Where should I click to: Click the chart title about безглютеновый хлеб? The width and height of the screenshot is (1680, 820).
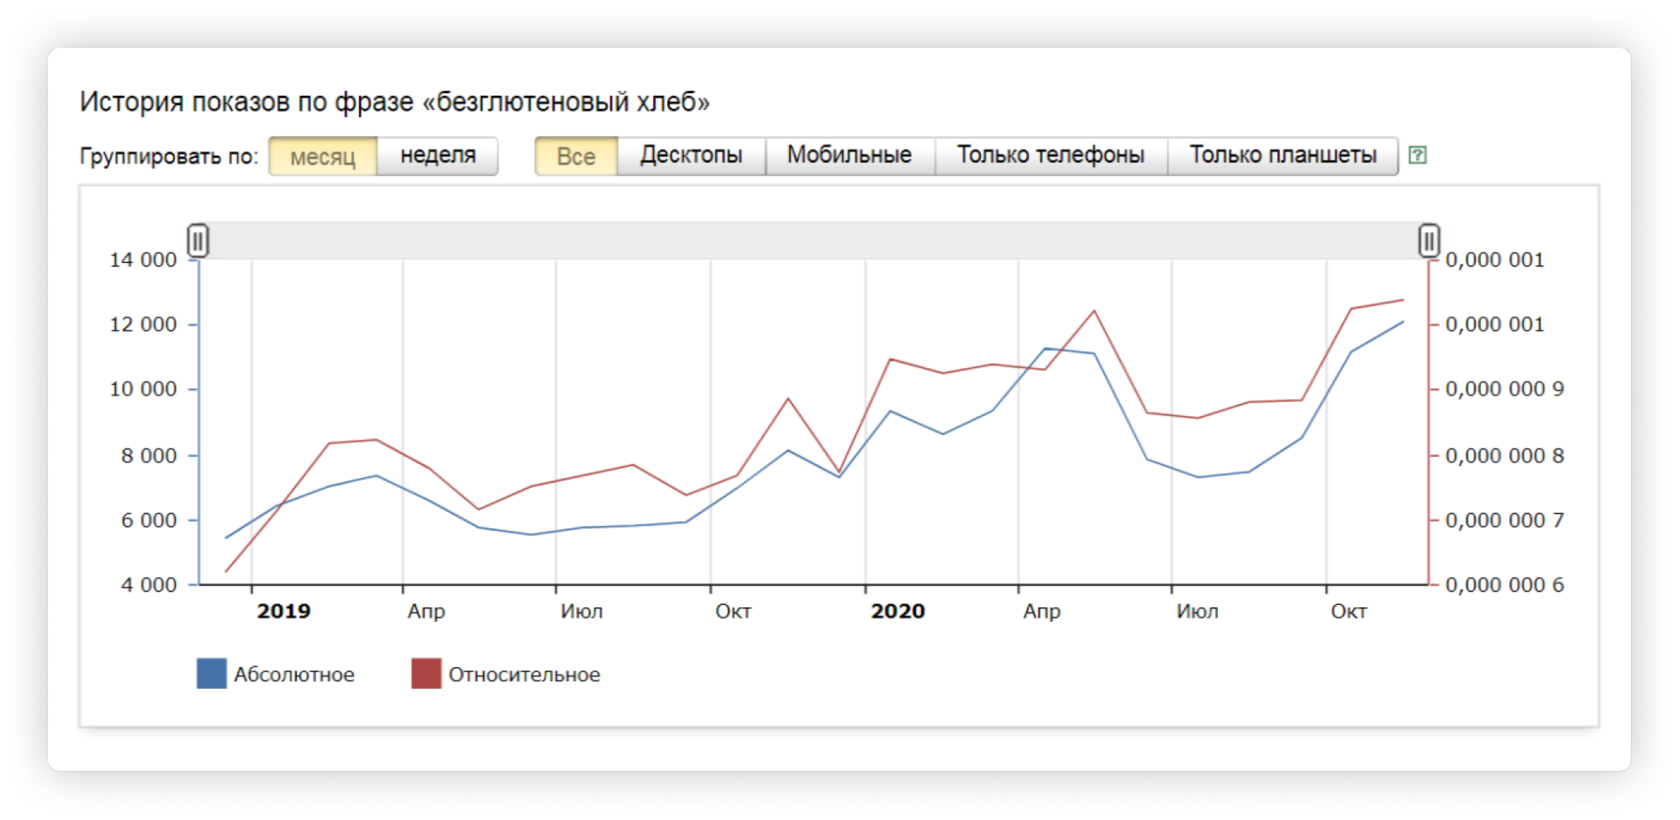395,102
